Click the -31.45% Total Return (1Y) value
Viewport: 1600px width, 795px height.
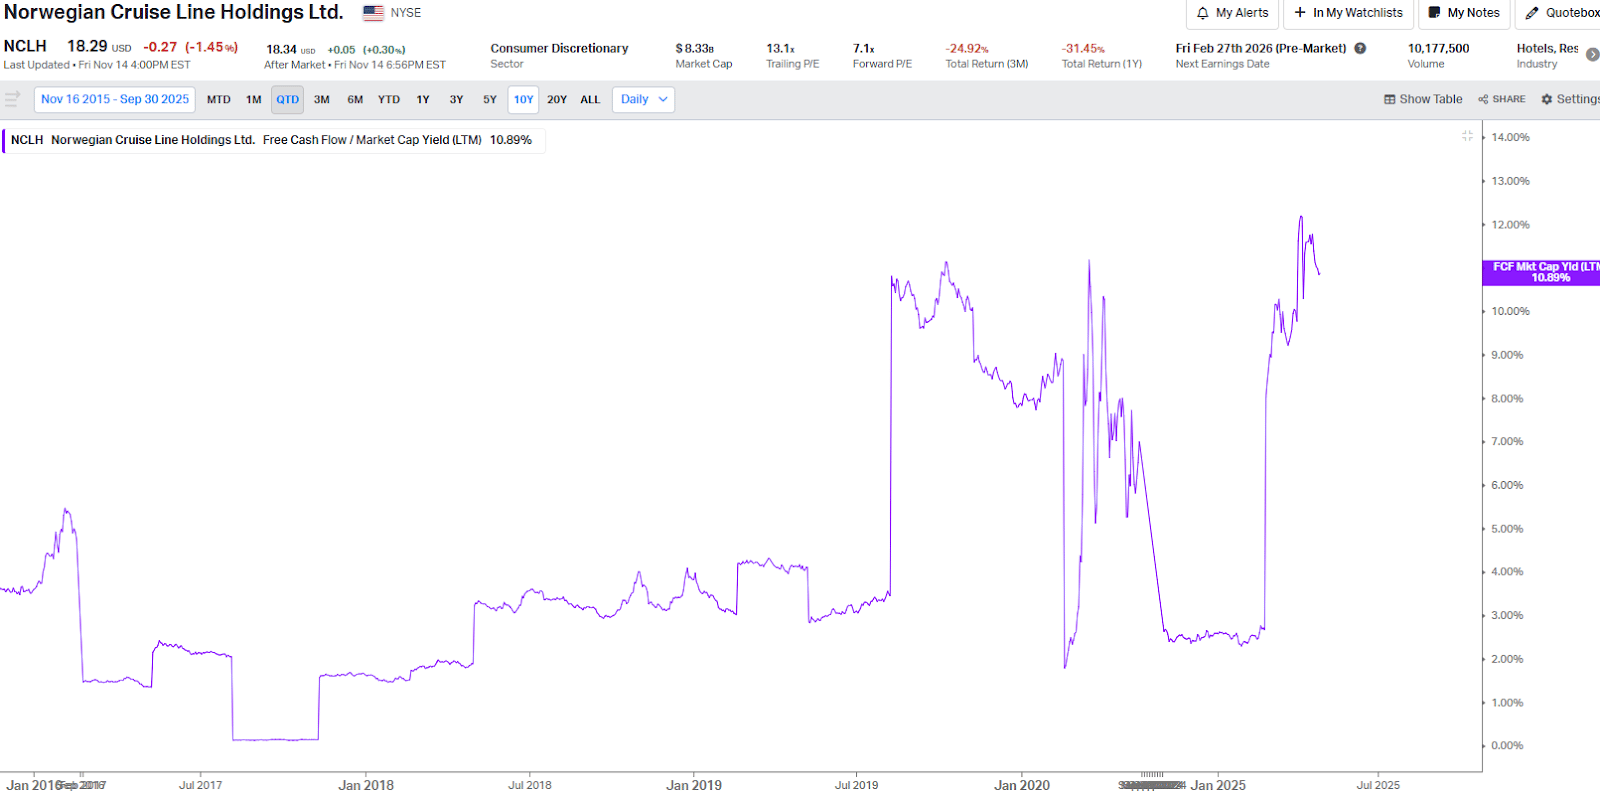[1083, 48]
